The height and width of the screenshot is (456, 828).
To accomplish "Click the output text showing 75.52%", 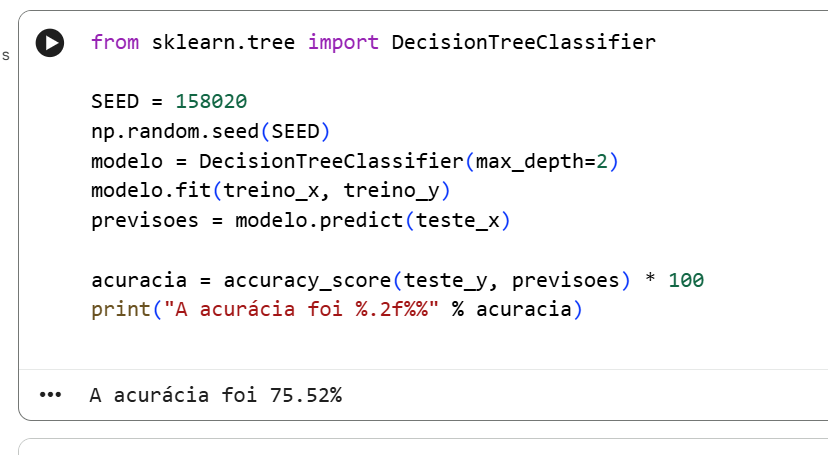I will [215, 395].
